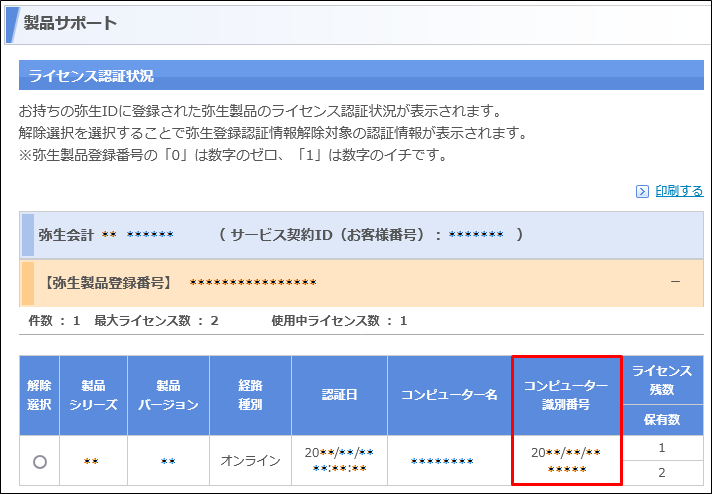Click the 解除選択 column header
The image size is (712, 494).
39,395
